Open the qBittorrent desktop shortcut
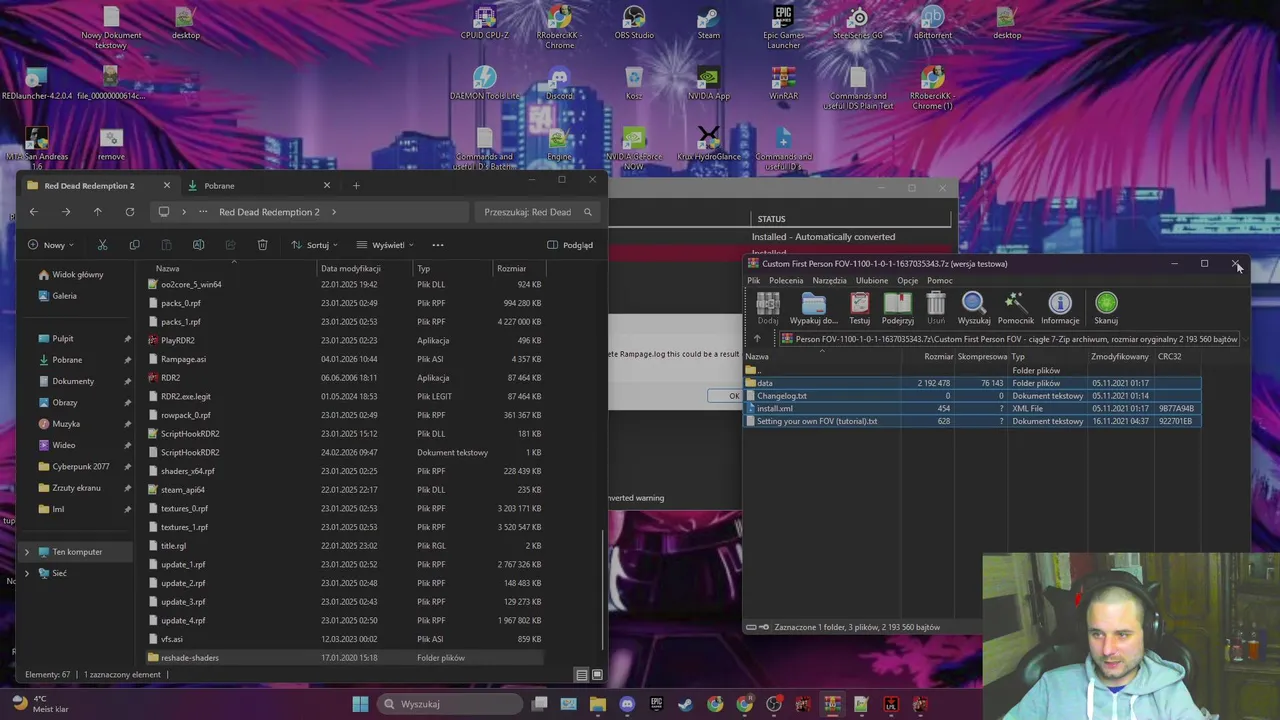Image resolution: width=1280 pixels, height=720 pixels. pyautogui.click(x=932, y=24)
